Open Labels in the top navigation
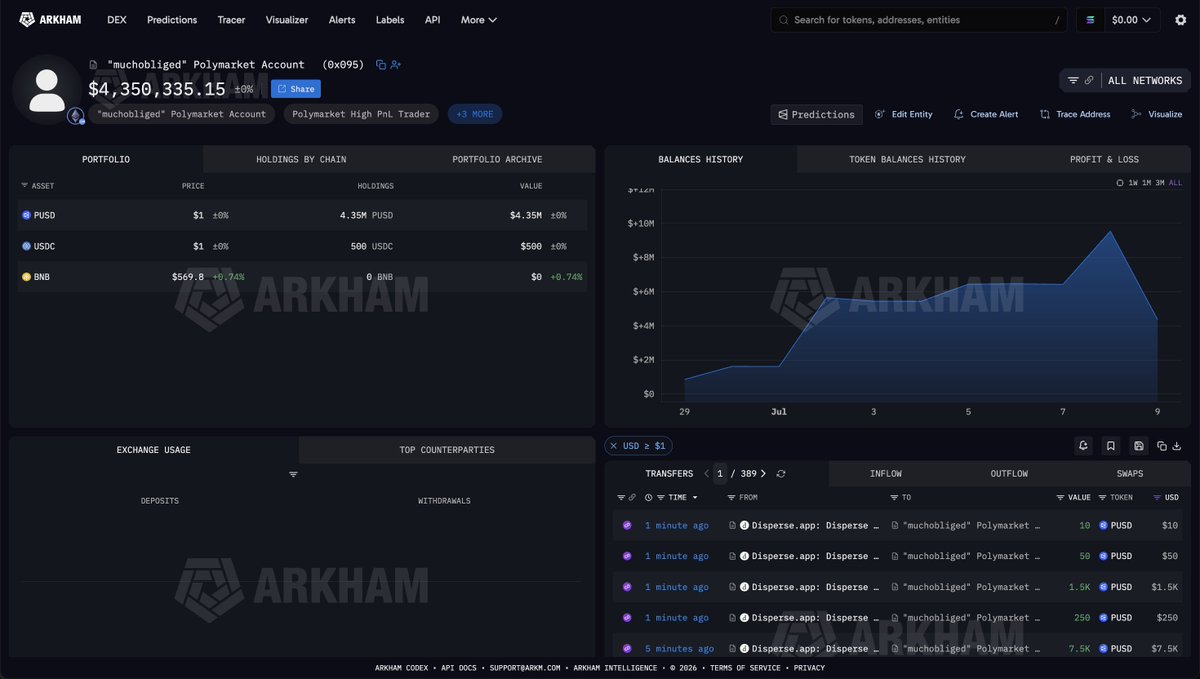The image size is (1200, 679). (x=390, y=20)
